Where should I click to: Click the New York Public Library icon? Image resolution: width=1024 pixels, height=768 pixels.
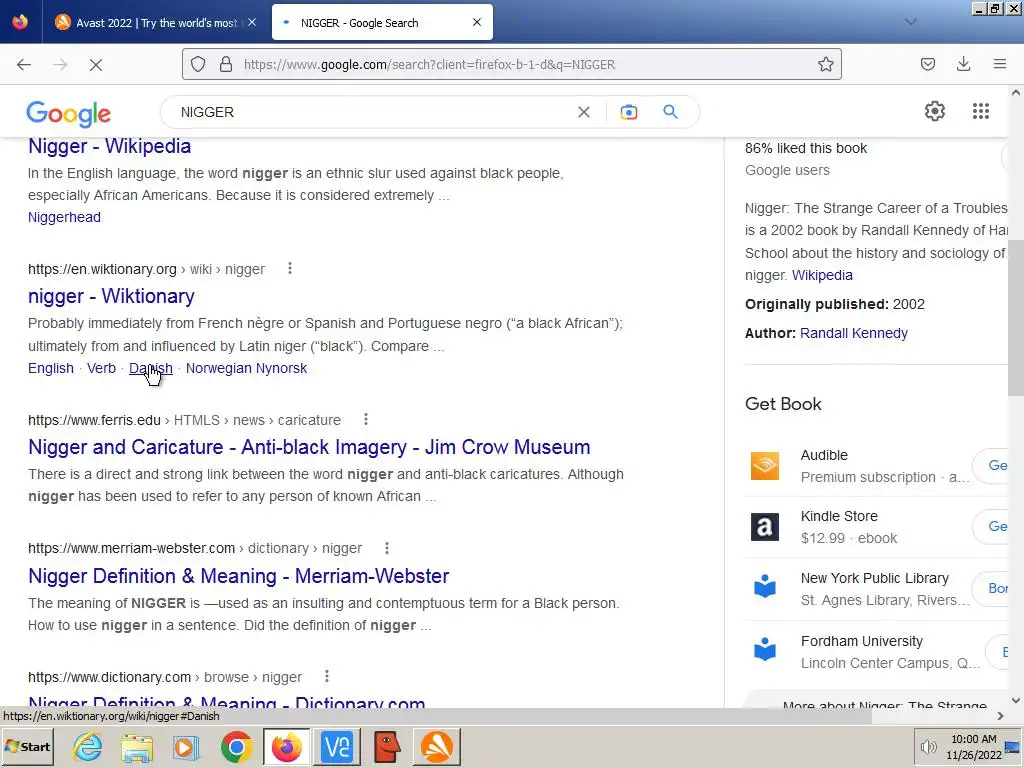(765, 587)
